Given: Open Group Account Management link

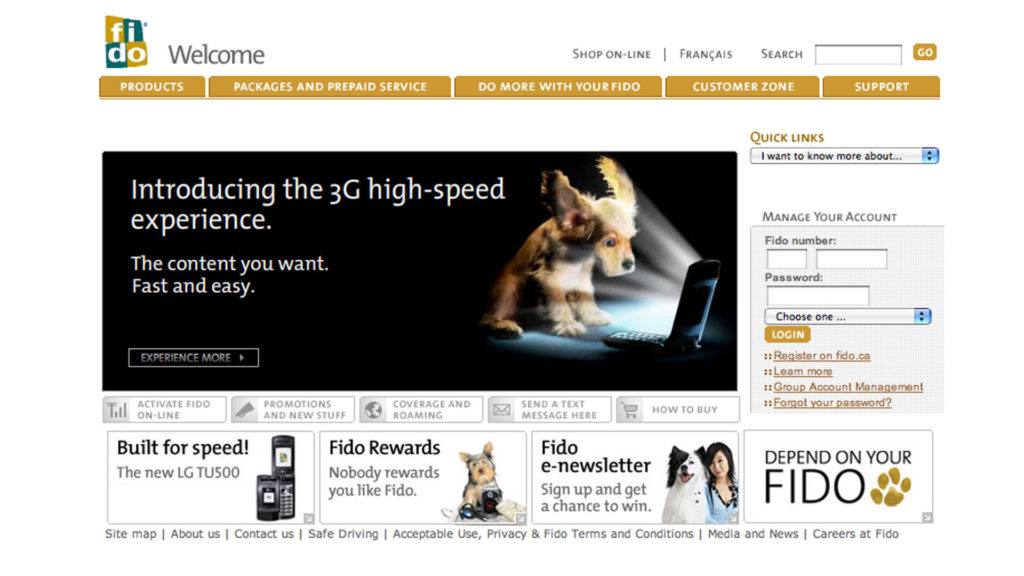Looking at the screenshot, I should click(x=848, y=387).
